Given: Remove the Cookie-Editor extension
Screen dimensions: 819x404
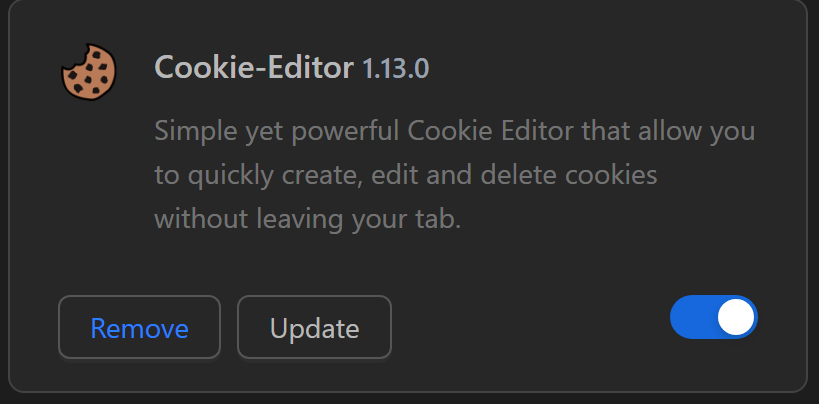Looking at the screenshot, I should [139, 327].
